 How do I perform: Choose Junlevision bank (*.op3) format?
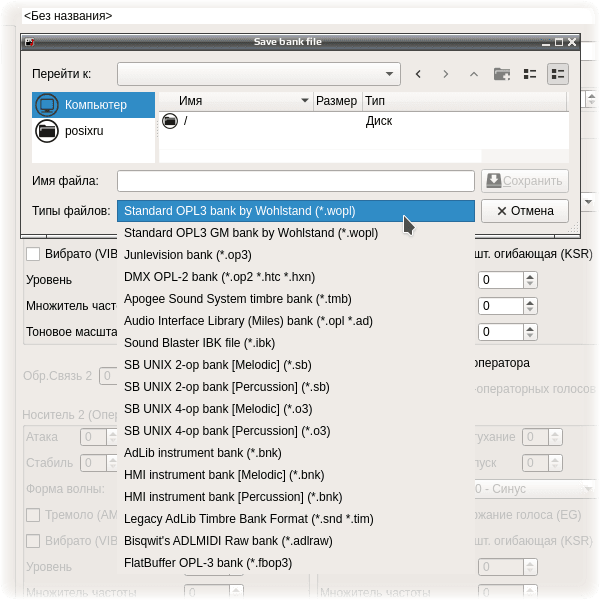pyautogui.click(x=296, y=255)
